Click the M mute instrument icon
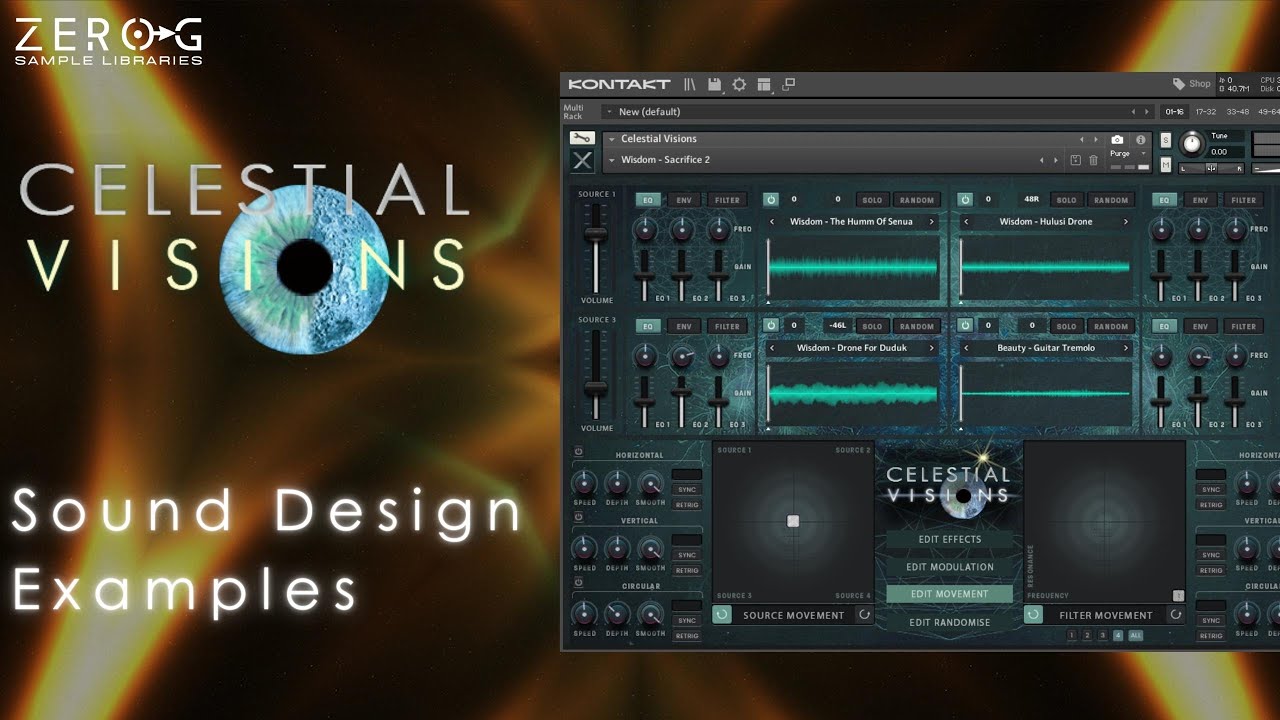This screenshot has width=1280, height=720. click(1165, 164)
